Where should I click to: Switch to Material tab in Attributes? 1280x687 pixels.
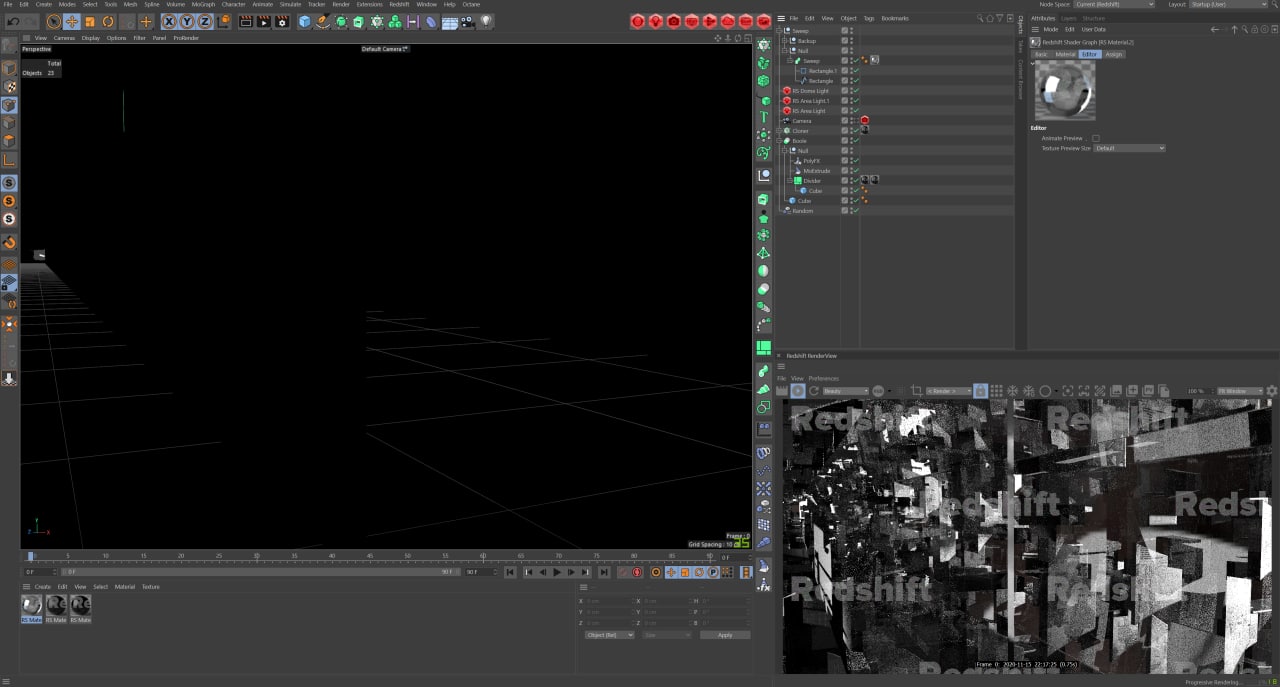1066,54
